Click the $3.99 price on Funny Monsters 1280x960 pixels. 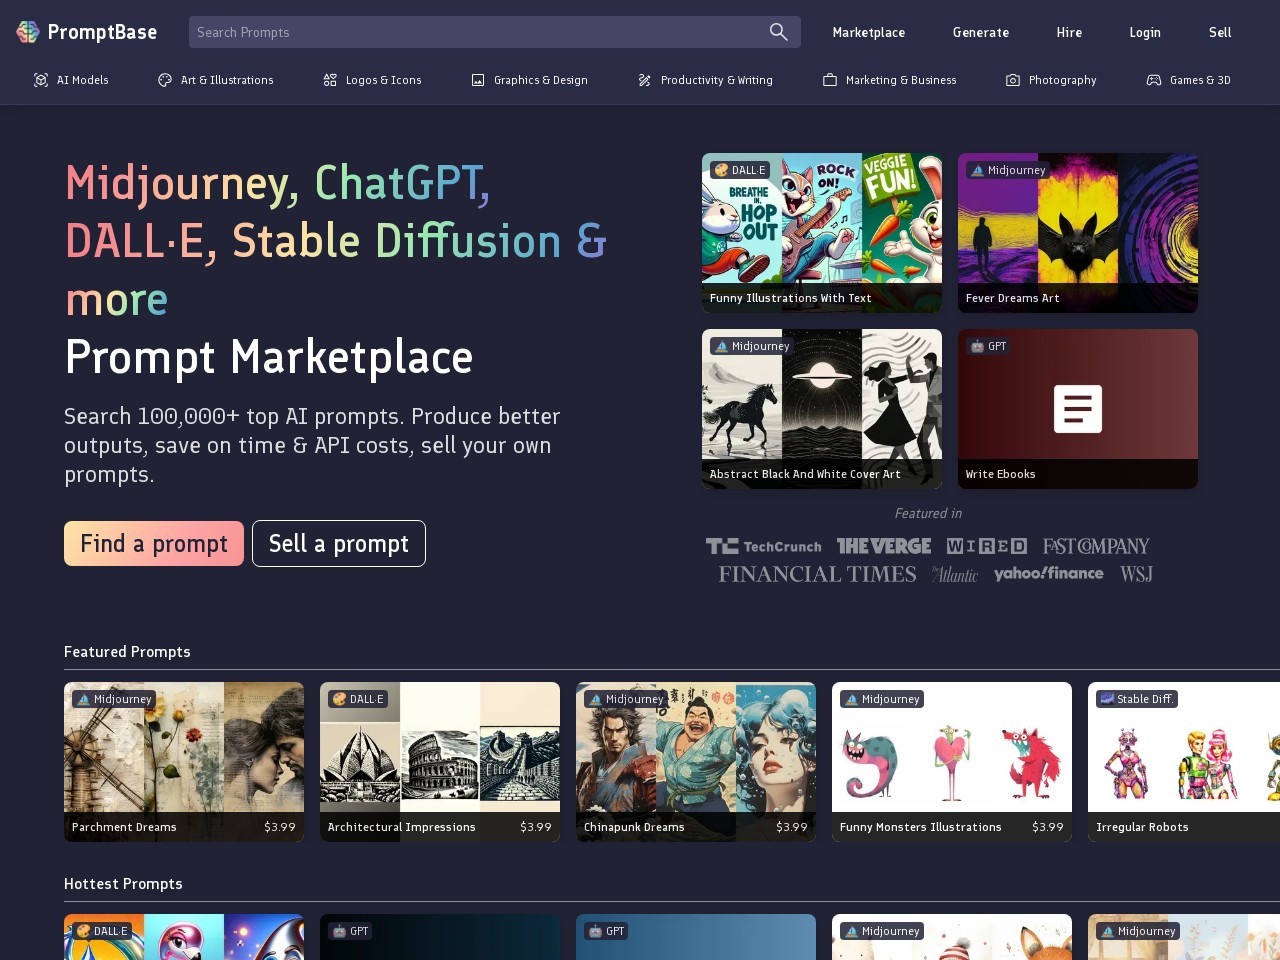(x=1048, y=827)
